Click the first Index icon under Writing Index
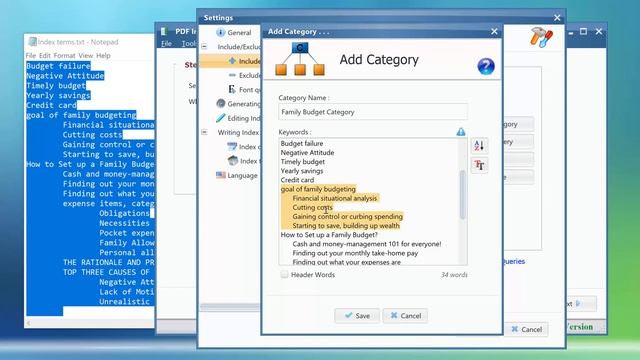Screen dimensions: 640x360 click(232, 147)
